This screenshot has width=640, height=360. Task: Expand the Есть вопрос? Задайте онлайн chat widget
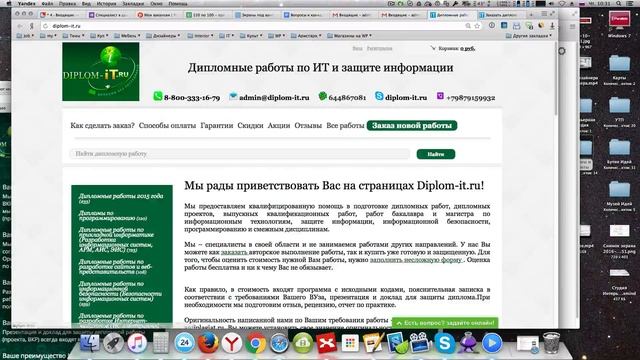445,323
